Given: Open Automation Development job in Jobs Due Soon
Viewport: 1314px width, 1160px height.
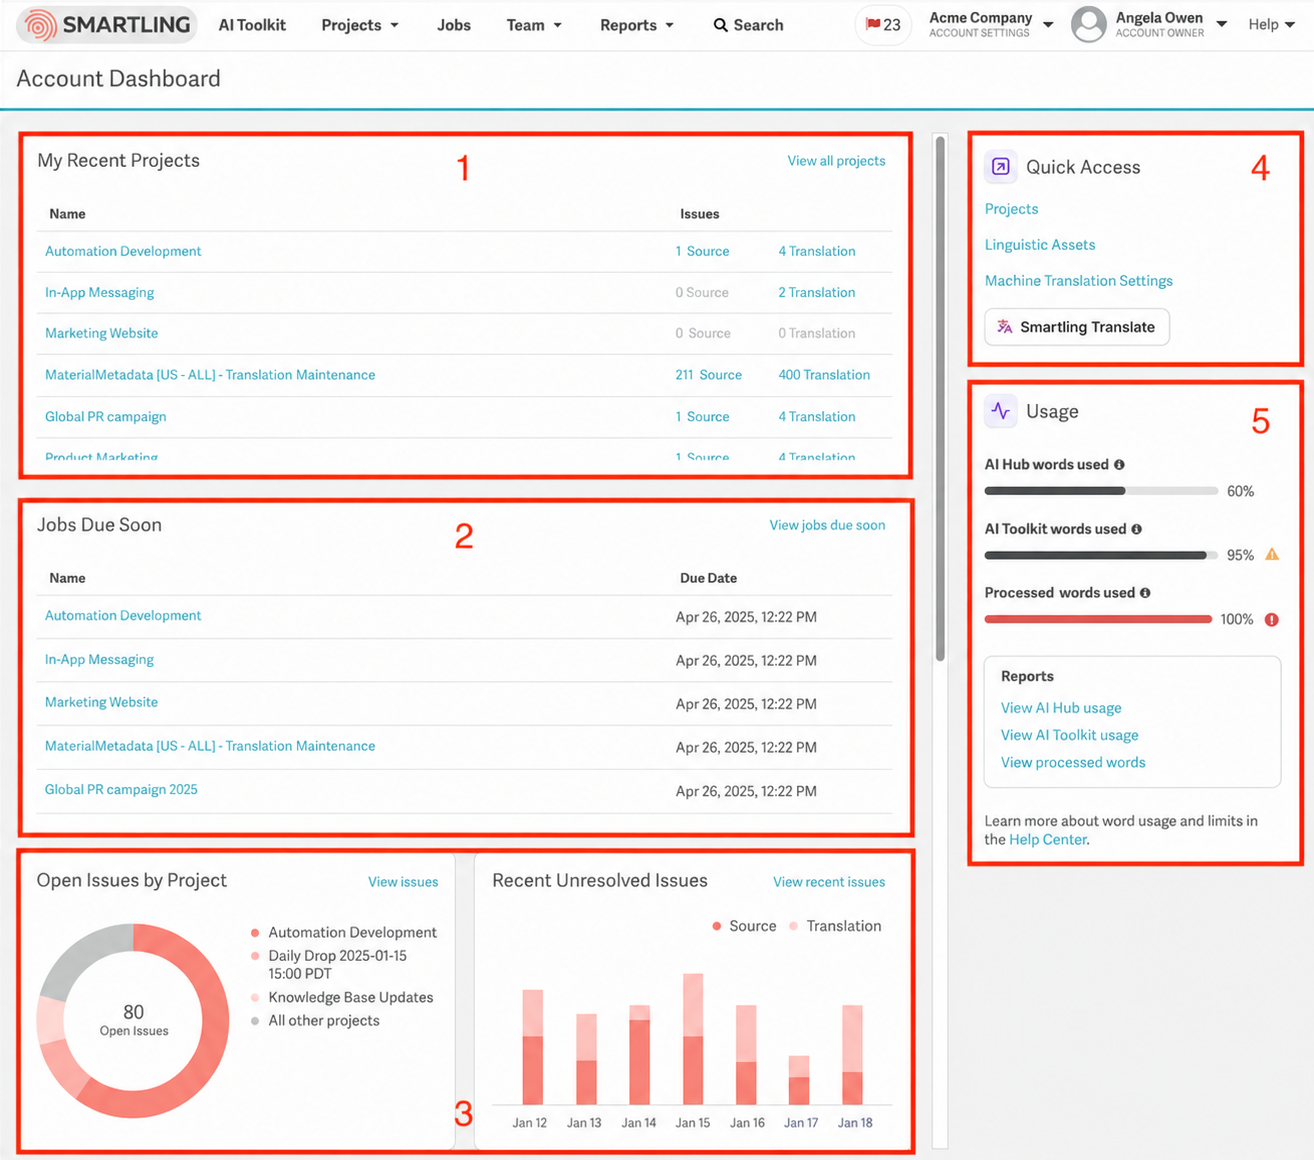Looking at the screenshot, I should pos(123,616).
